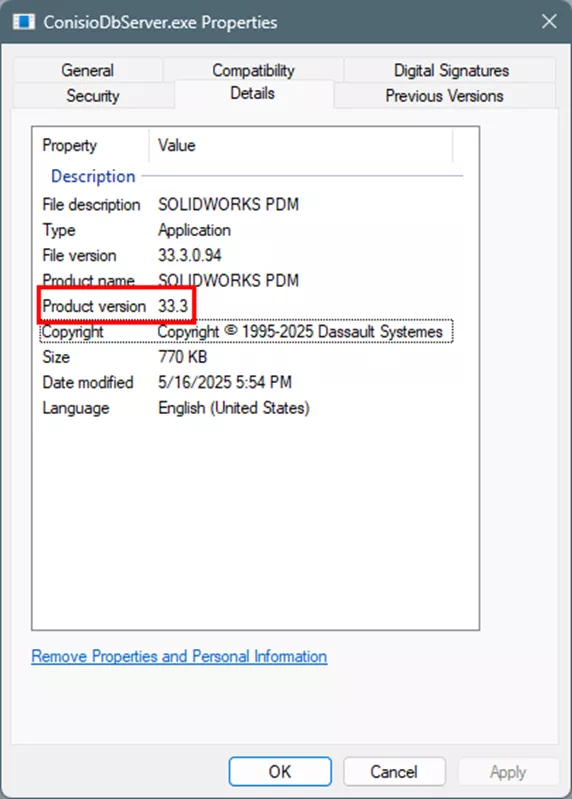The image size is (572, 799).
Task: Click the ConisioDbServer.exe title bar icon
Action: [24, 22]
